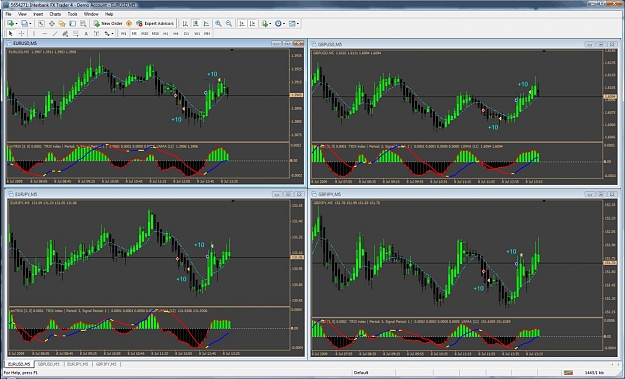Toggle Expert Advisors on or off
The height and width of the screenshot is (379, 625).
(155, 24)
